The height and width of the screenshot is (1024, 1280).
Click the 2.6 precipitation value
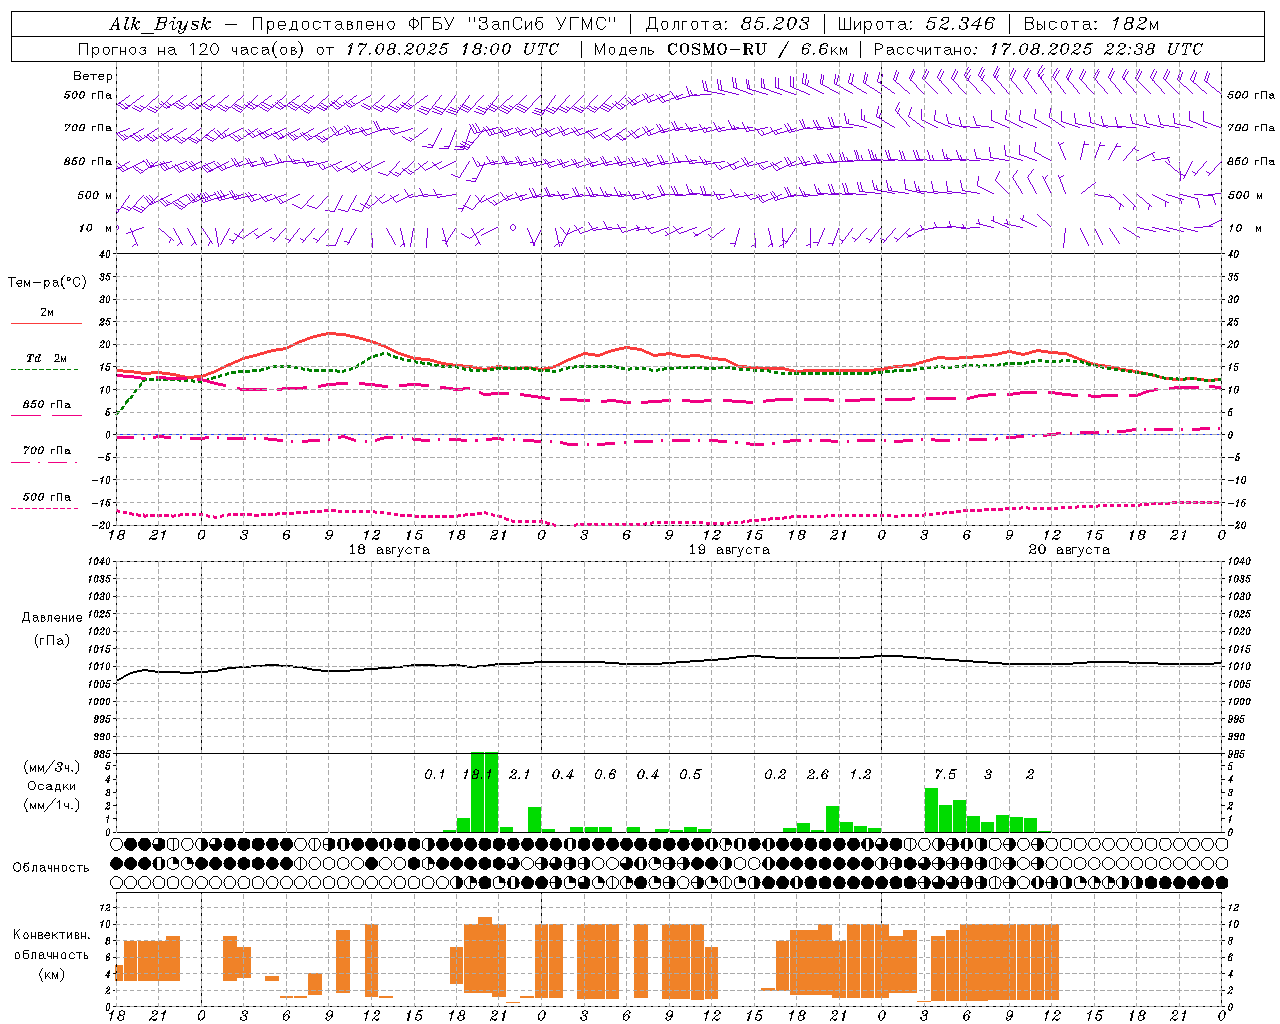coord(818,774)
